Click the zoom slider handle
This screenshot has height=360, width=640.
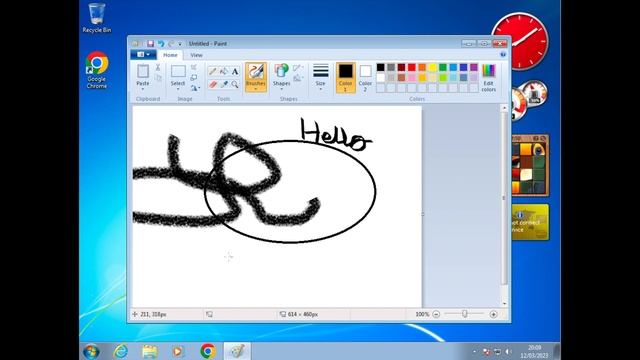[464, 314]
